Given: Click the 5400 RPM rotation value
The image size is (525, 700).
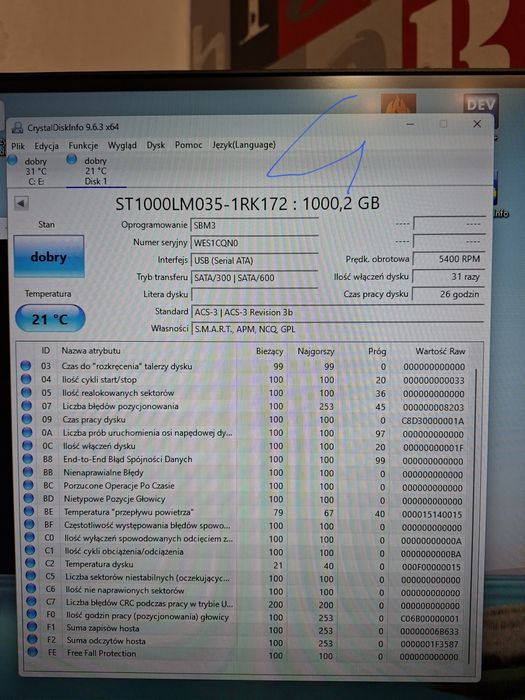Looking at the screenshot, I should 448,259.
